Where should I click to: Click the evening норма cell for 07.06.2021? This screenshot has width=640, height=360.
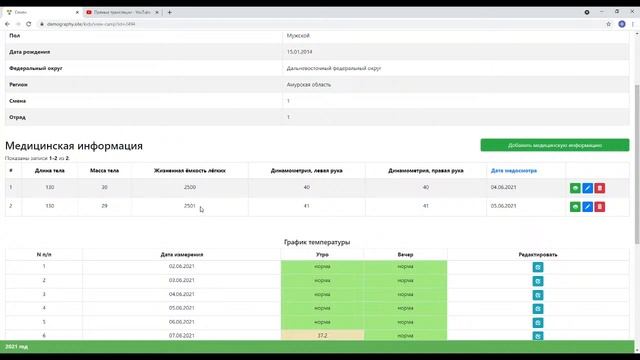[405, 336]
